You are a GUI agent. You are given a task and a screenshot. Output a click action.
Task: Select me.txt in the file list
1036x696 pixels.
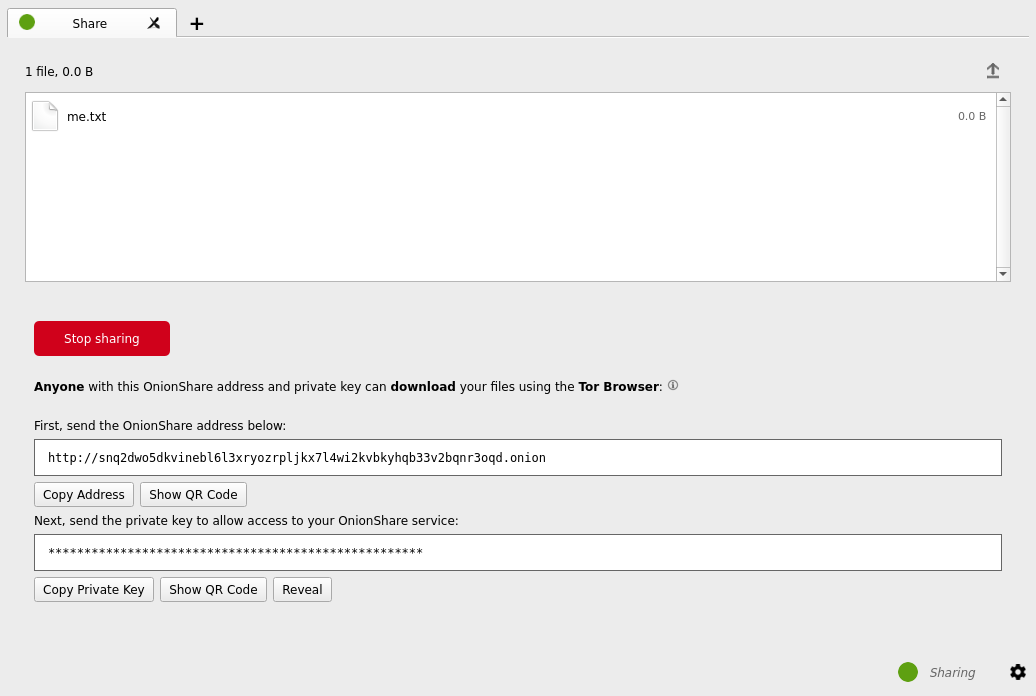(87, 116)
